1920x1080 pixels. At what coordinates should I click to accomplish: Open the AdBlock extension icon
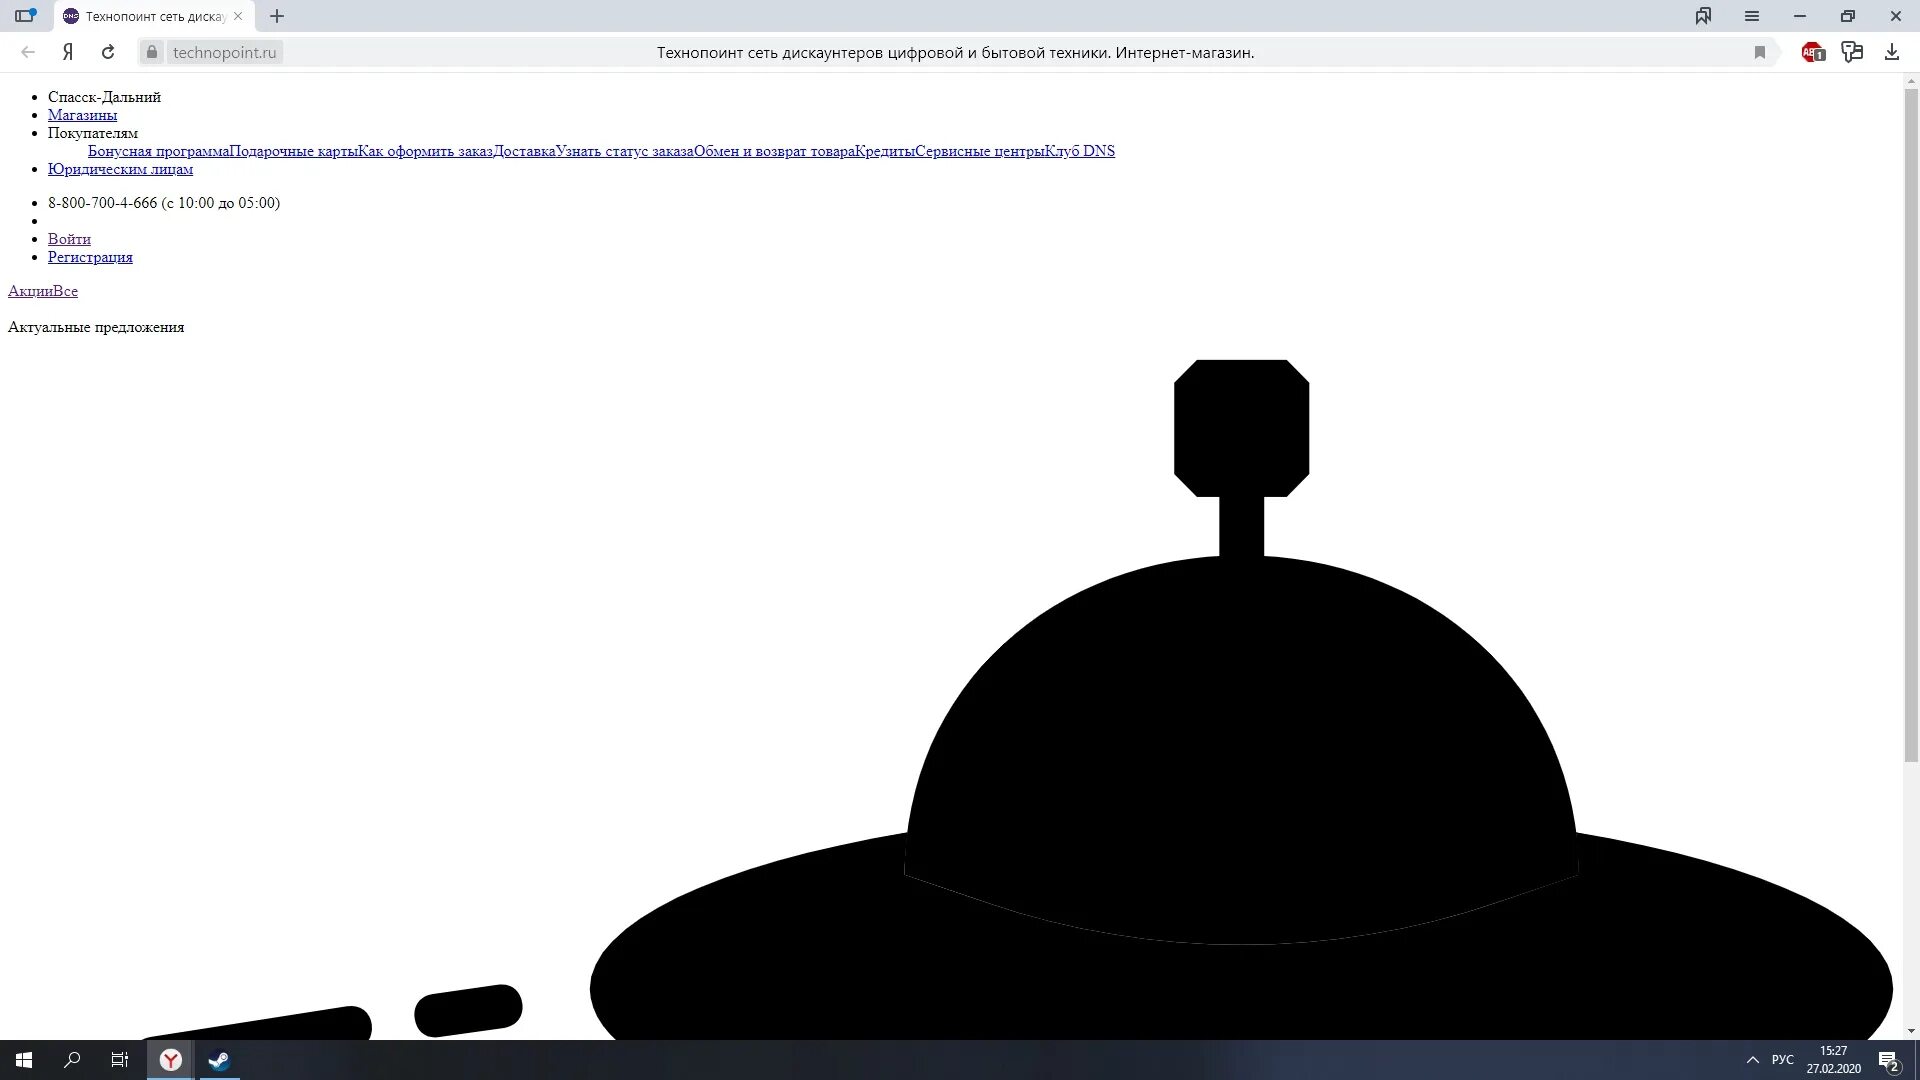click(x=1813, y=52)
